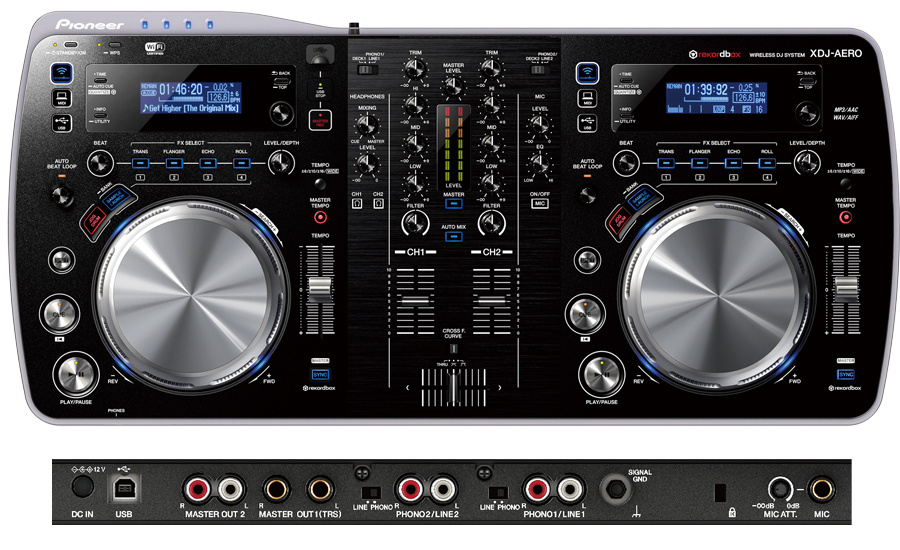Toggle the left deck ECHO effect button
The height and width of the screenshot is (550, 900).
click(208, 164)
